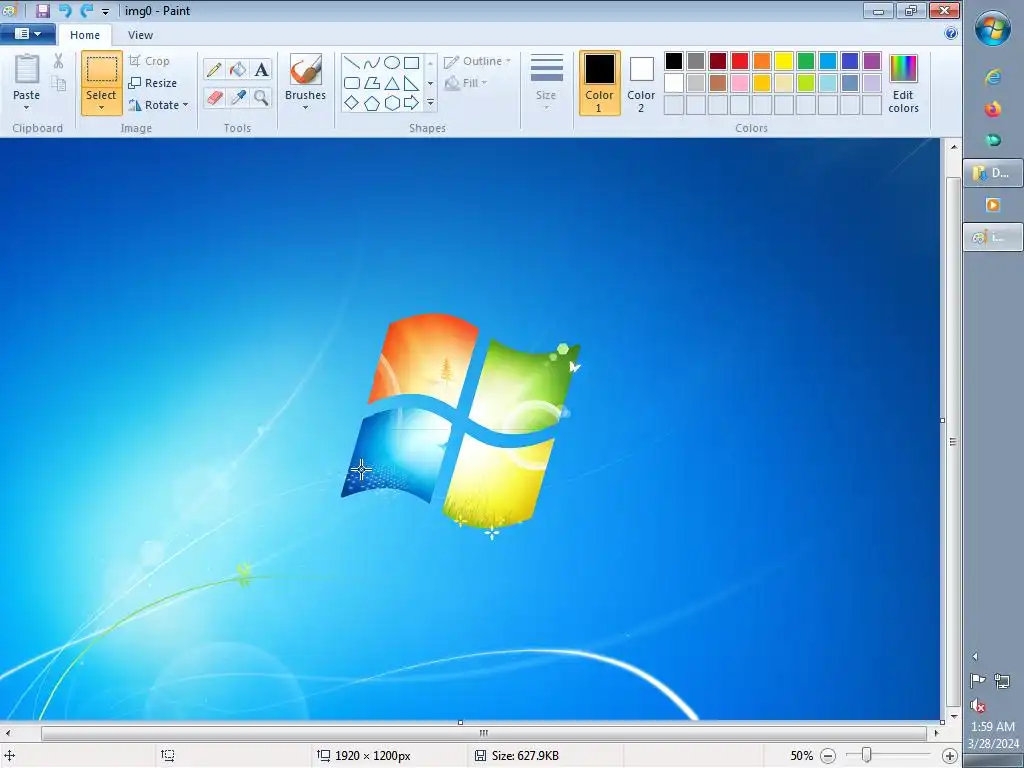Click the Save icon in the title bar
This screenshot has height=768, width=1024.
pyautogui.click(x=42, y=10)
